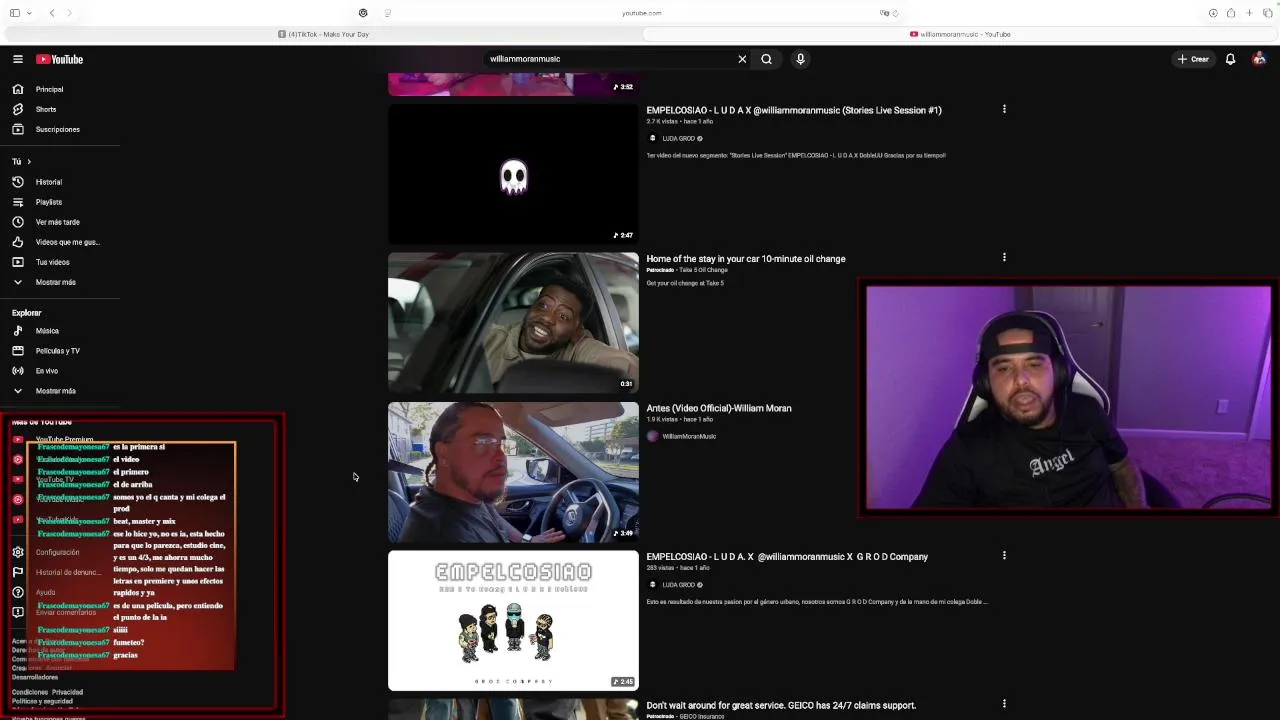This screenshot has width=1280, height=720.
Task: Open the notifications bell
Action: coord(1230,59)
